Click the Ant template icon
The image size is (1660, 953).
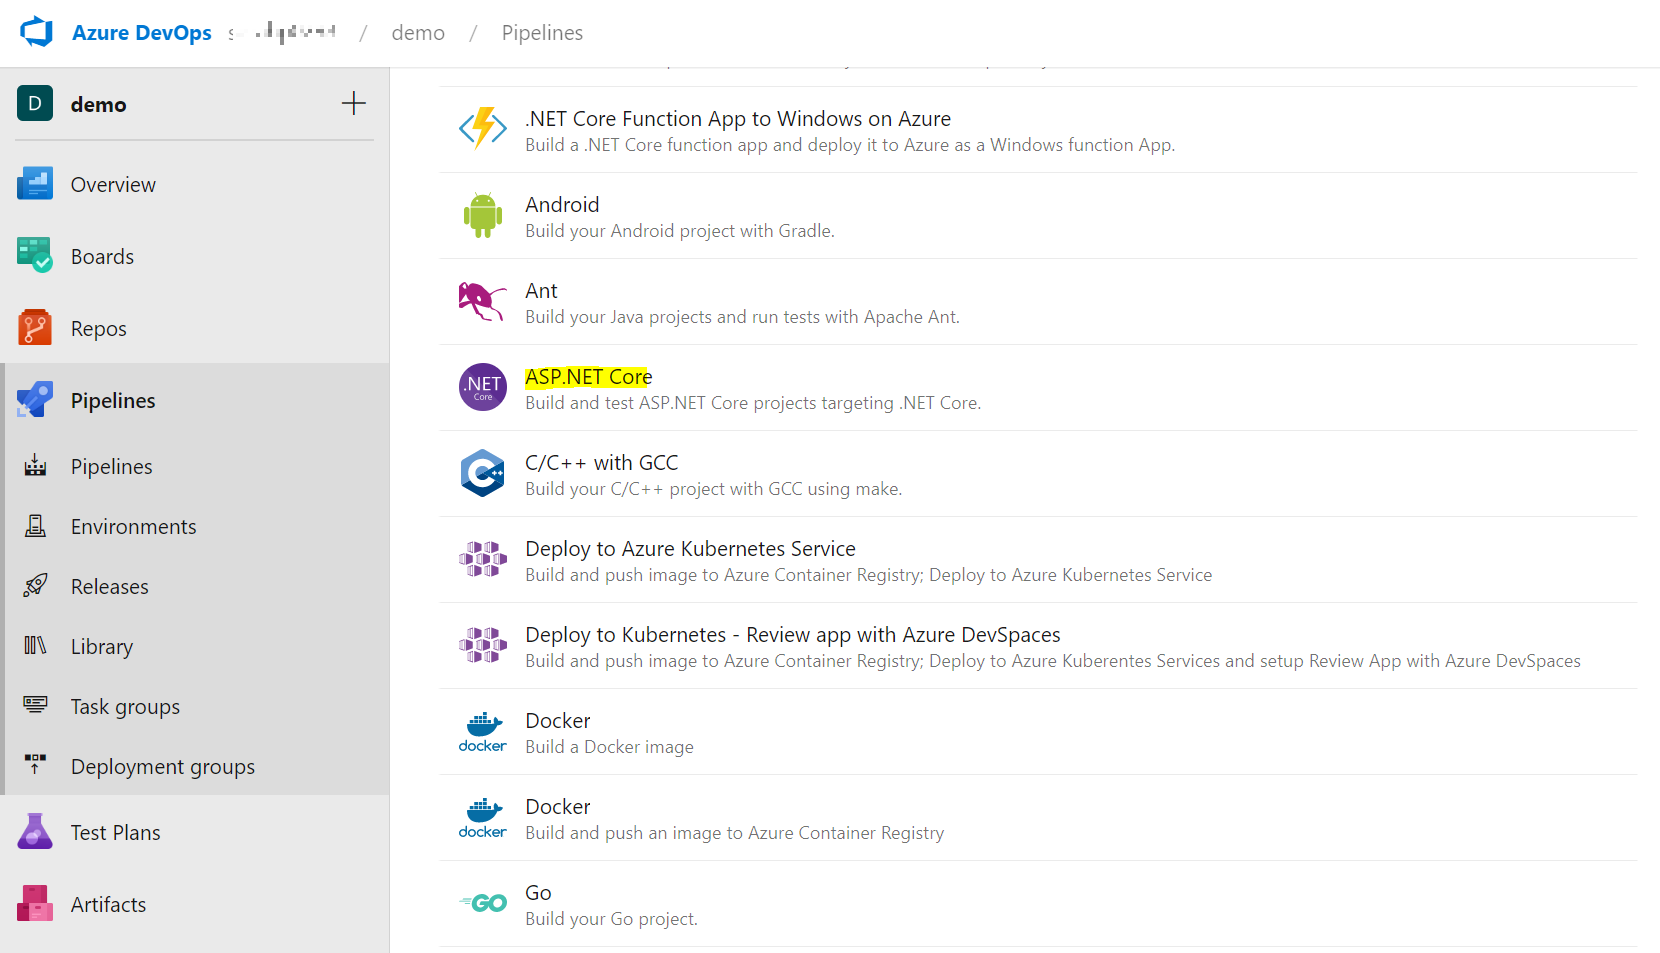pos(483,301)
